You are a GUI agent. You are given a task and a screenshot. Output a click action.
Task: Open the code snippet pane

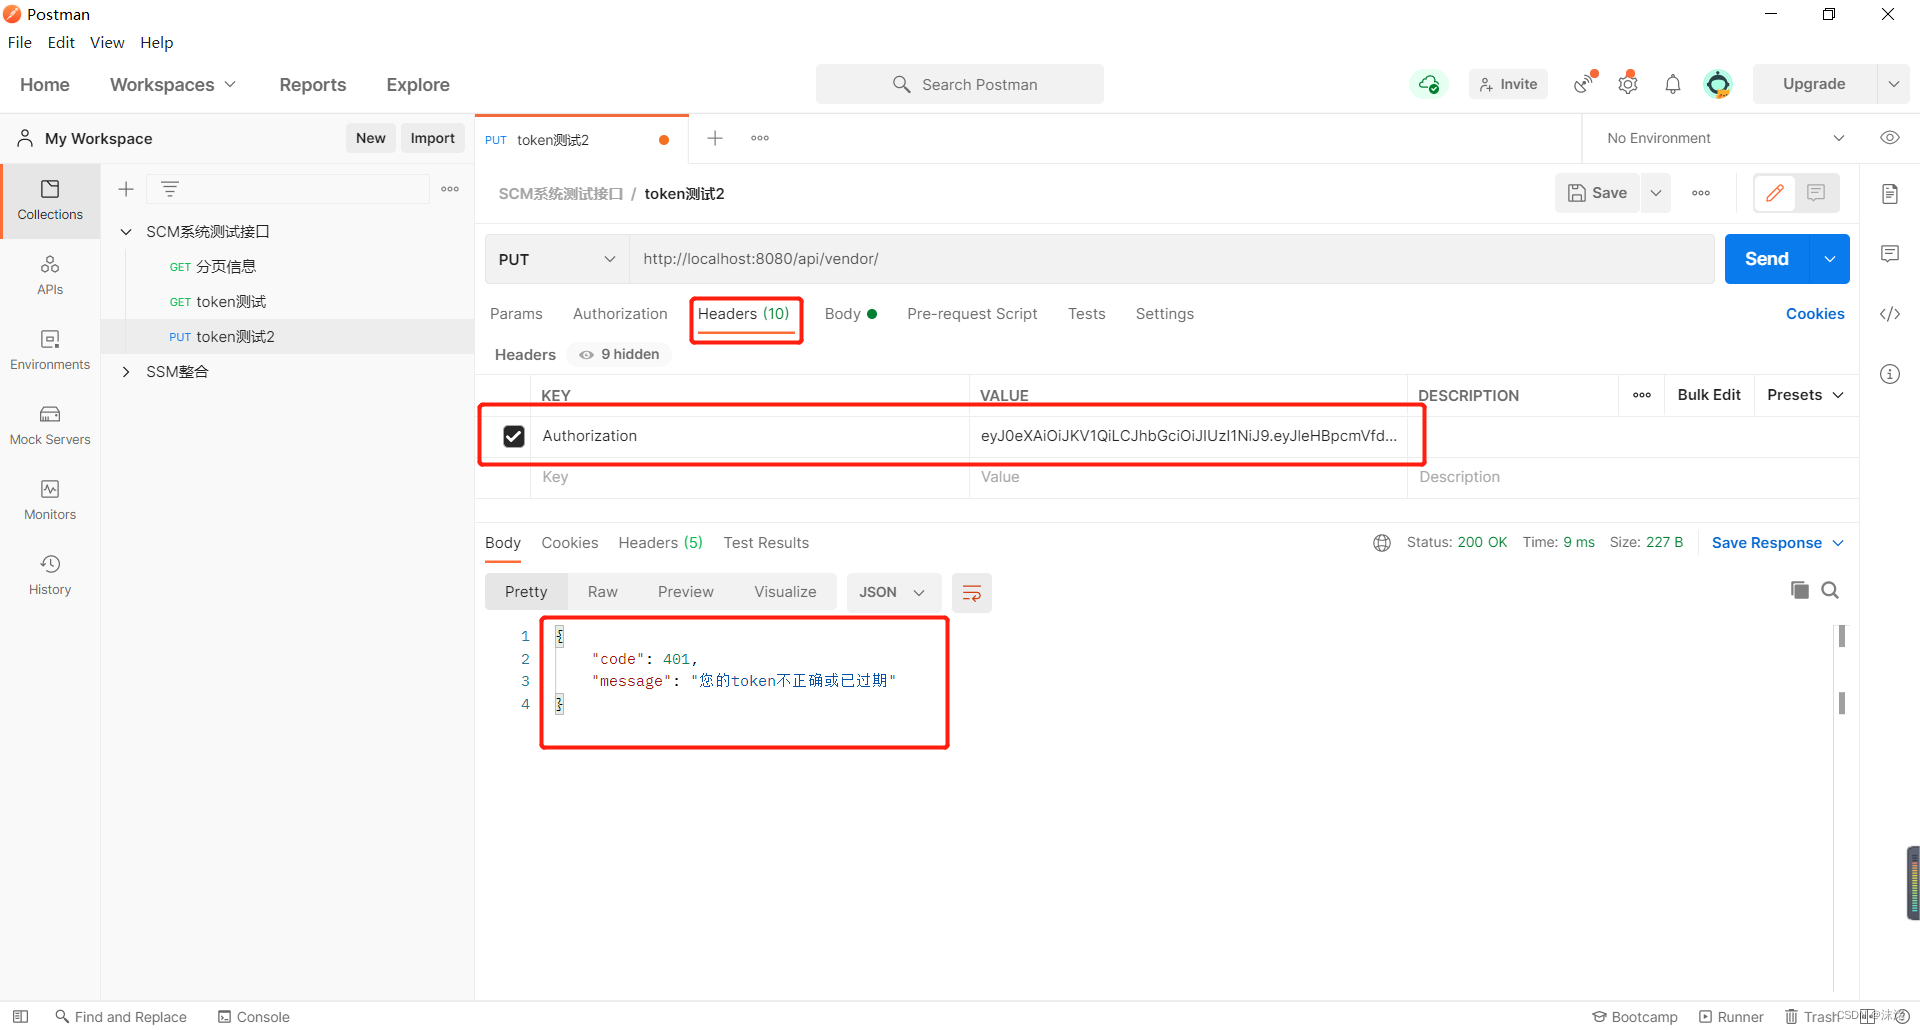1890,314
